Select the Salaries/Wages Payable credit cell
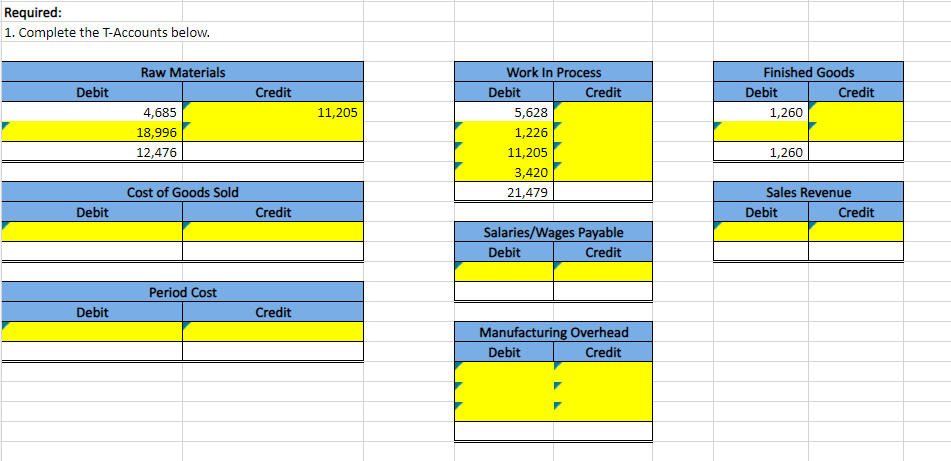 point(603,271)
